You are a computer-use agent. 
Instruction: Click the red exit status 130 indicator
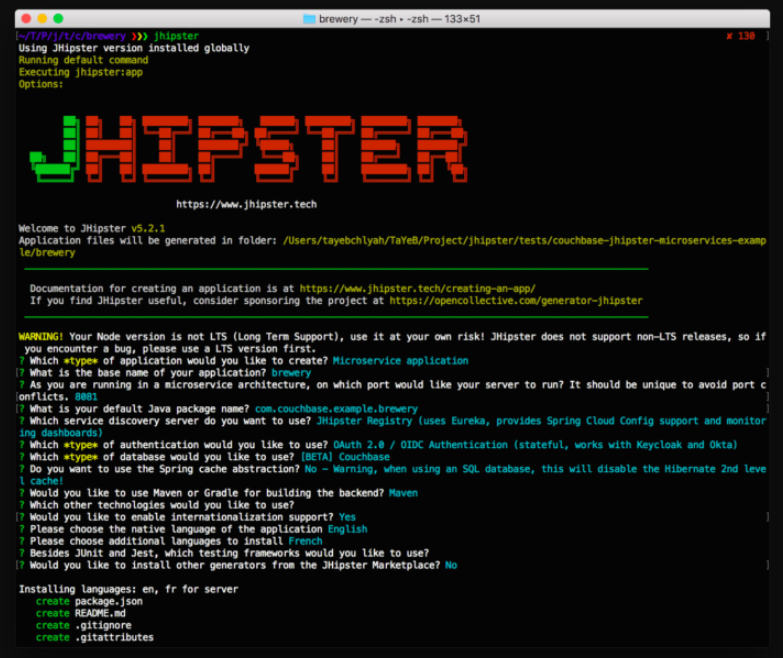741,35
